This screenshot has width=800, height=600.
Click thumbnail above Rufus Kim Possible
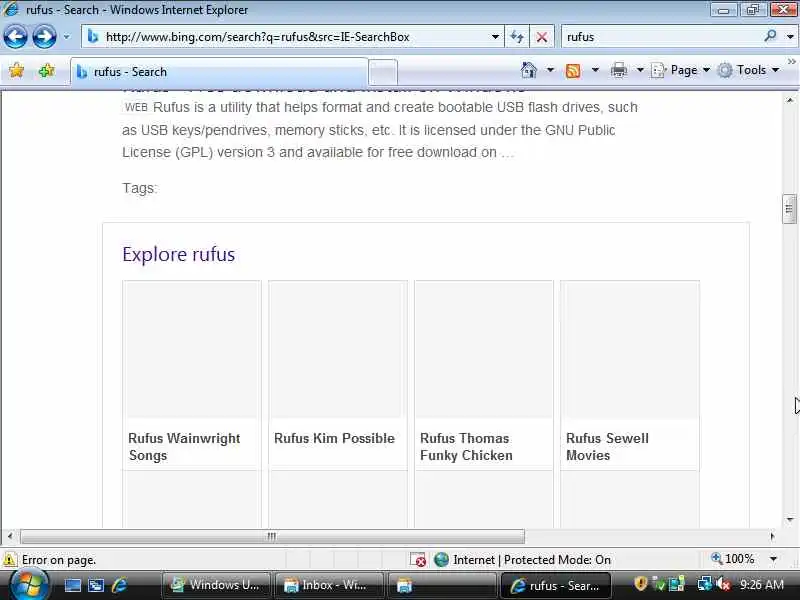[338, 350]
